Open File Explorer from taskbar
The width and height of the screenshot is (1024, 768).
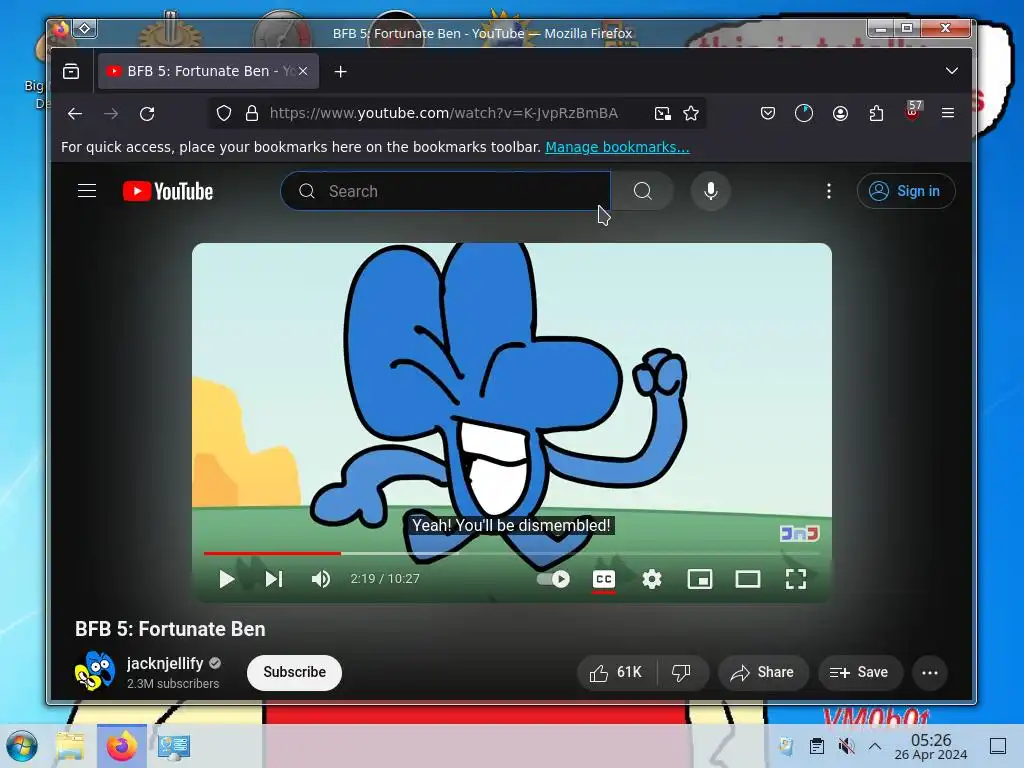(x=70, y=746)
